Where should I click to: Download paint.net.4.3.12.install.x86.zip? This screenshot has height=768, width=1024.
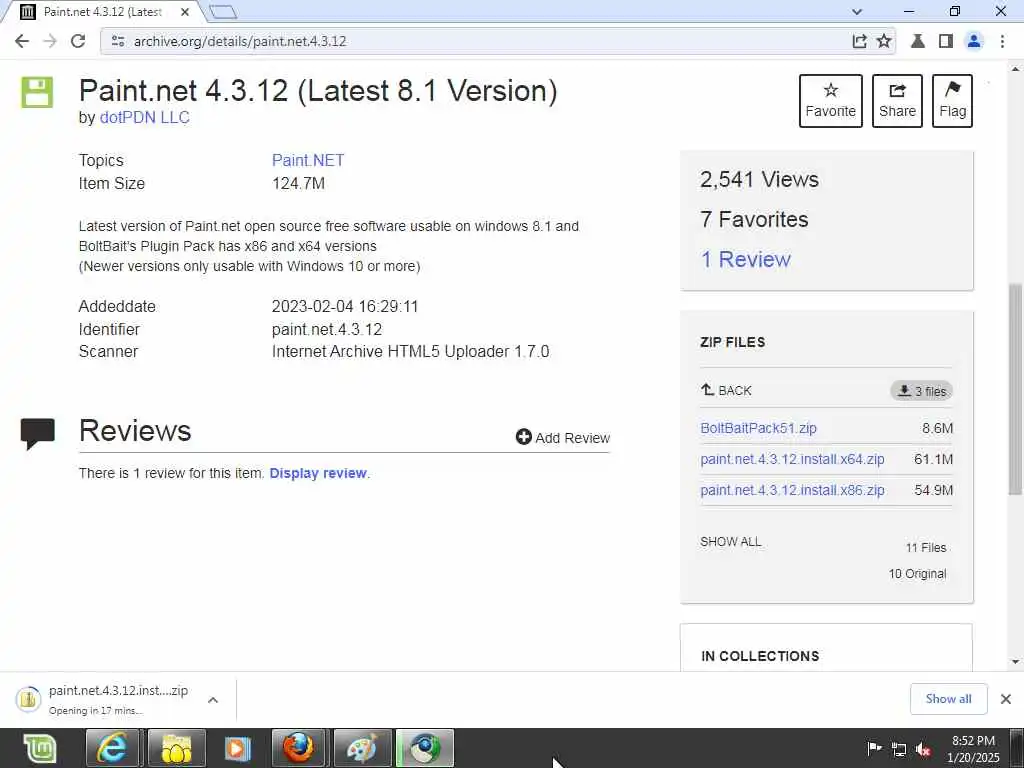(x=792, y=490)
